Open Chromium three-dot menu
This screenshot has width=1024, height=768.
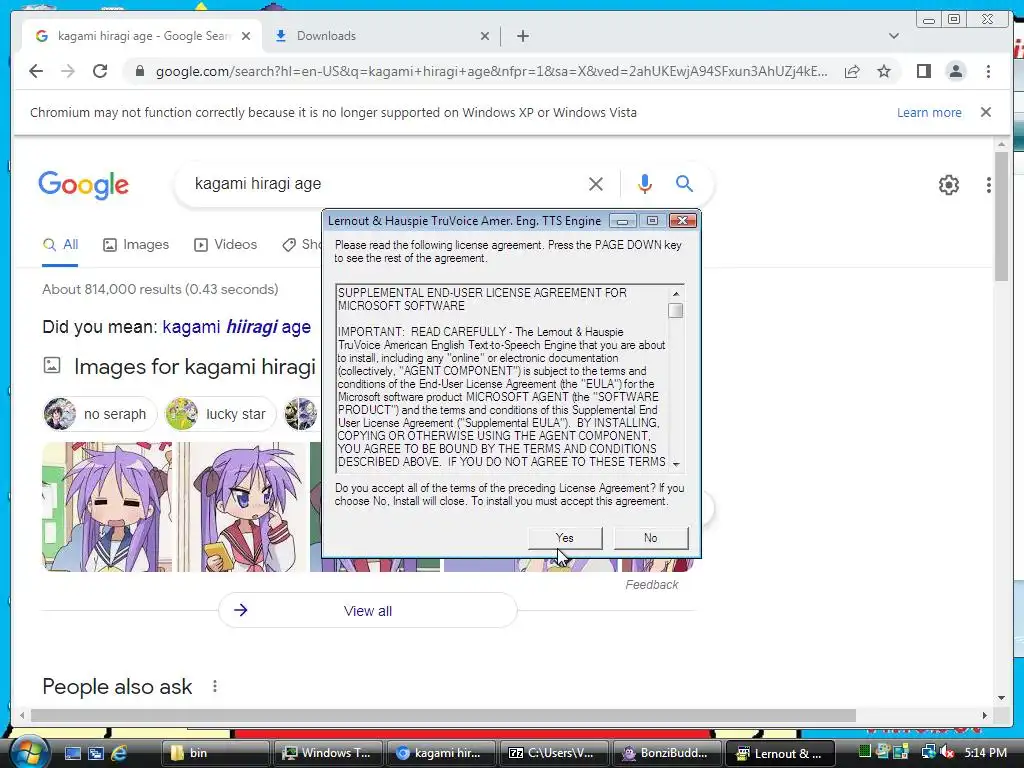[x=988, y=71]
